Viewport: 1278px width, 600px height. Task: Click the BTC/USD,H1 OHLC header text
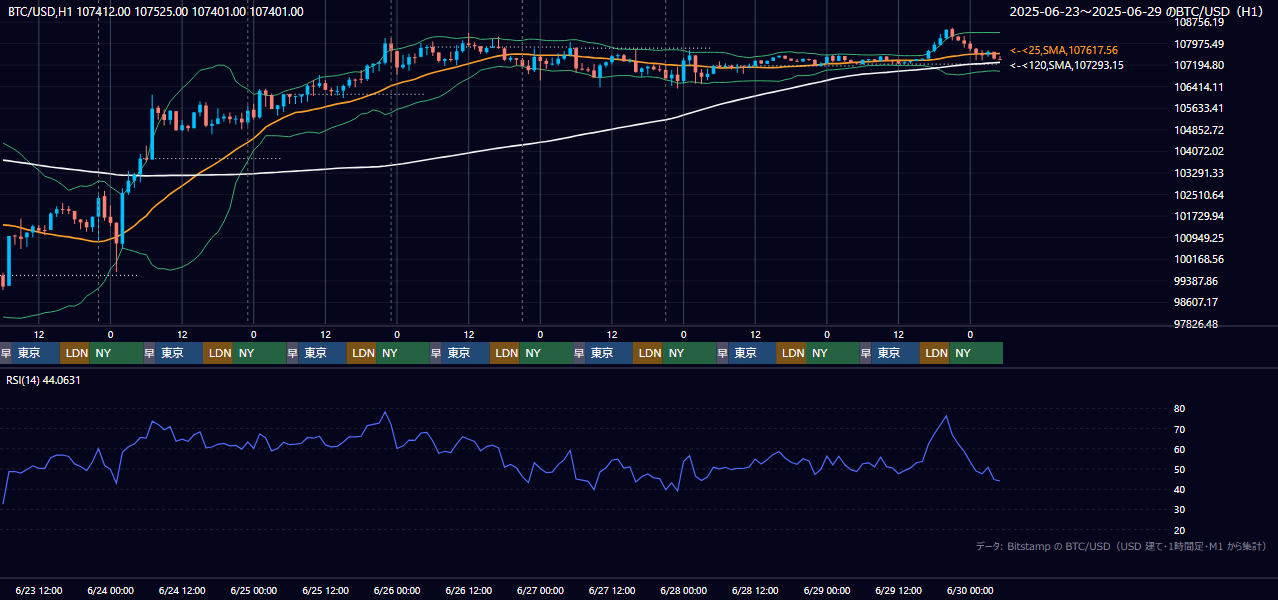156,12
